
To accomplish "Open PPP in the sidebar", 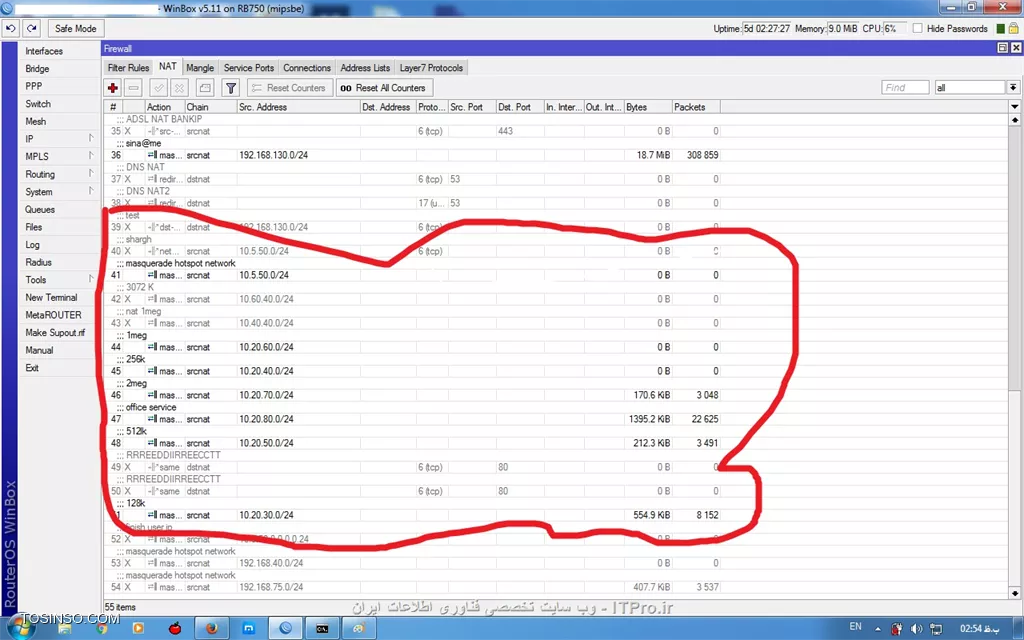I will click(34, 86).
